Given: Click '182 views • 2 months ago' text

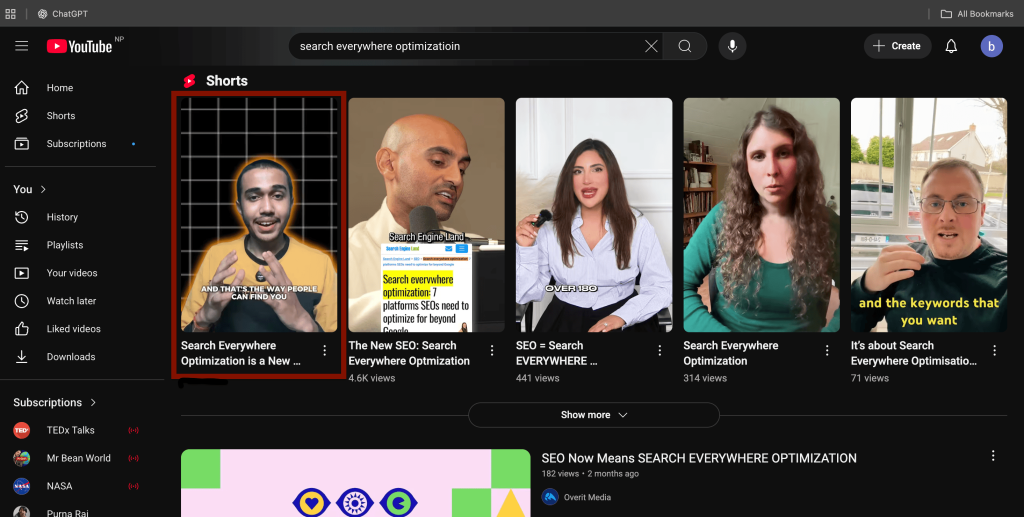Looking at the screenshot, I should [x=590, y=474].
